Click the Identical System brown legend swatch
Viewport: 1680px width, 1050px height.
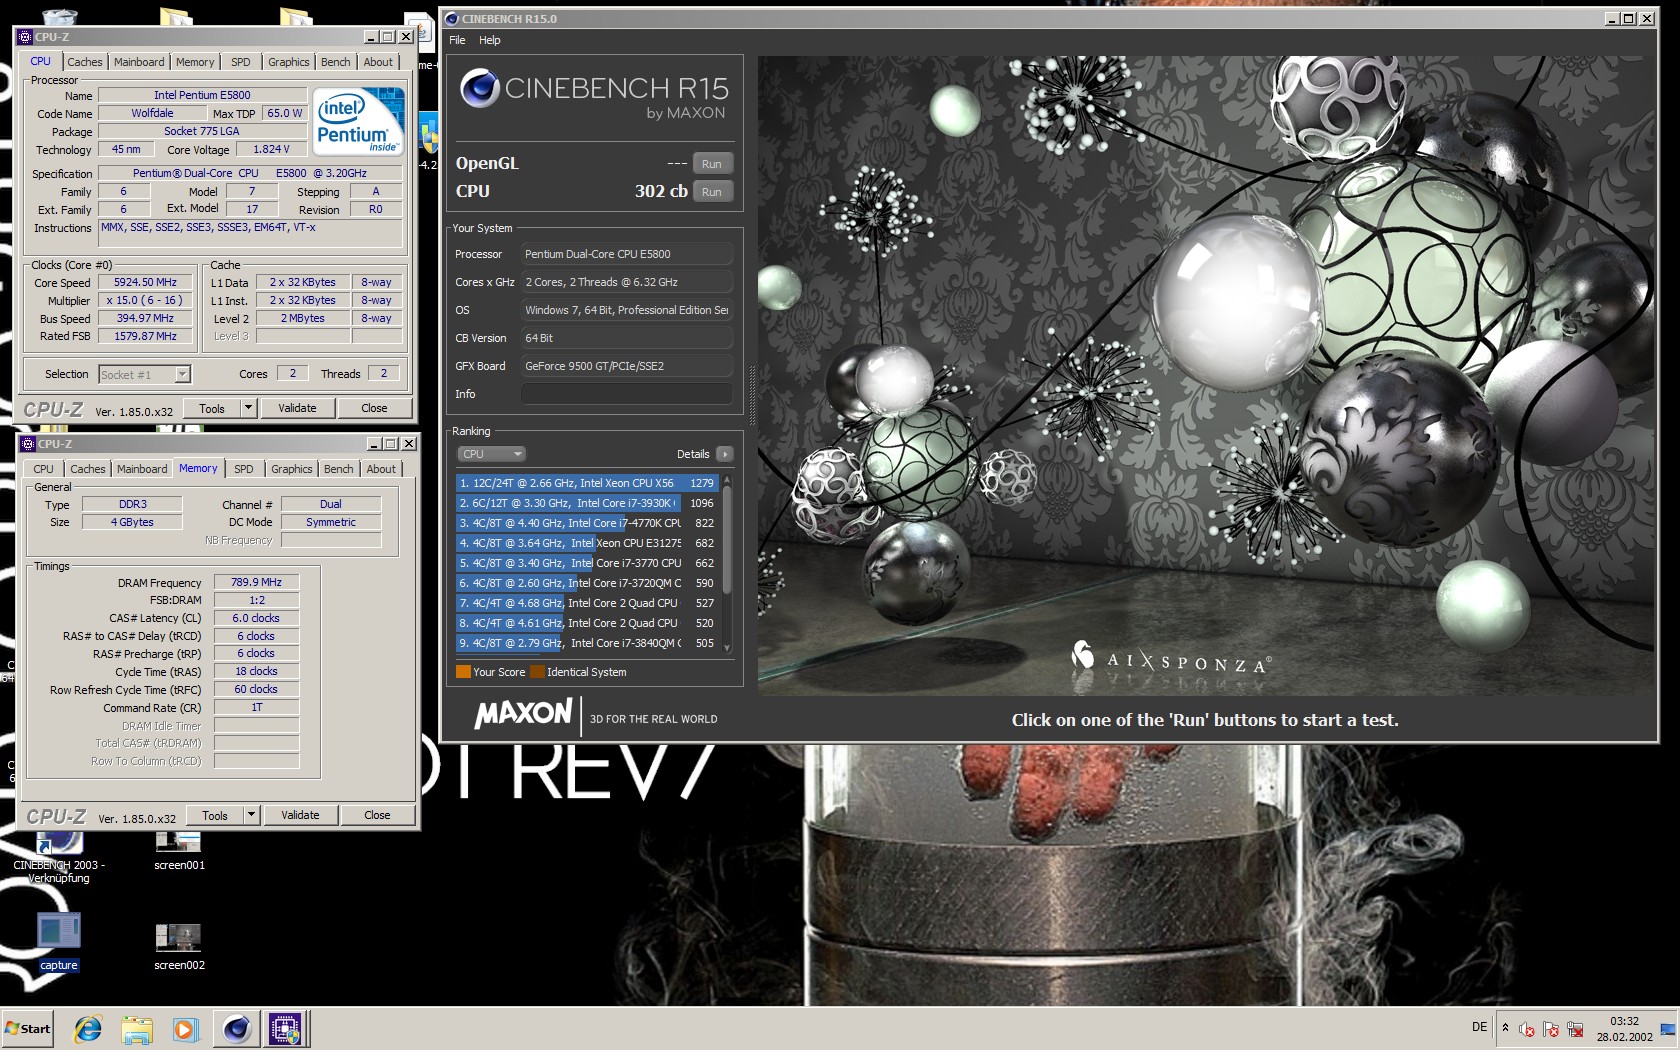[x=537, y=672]
